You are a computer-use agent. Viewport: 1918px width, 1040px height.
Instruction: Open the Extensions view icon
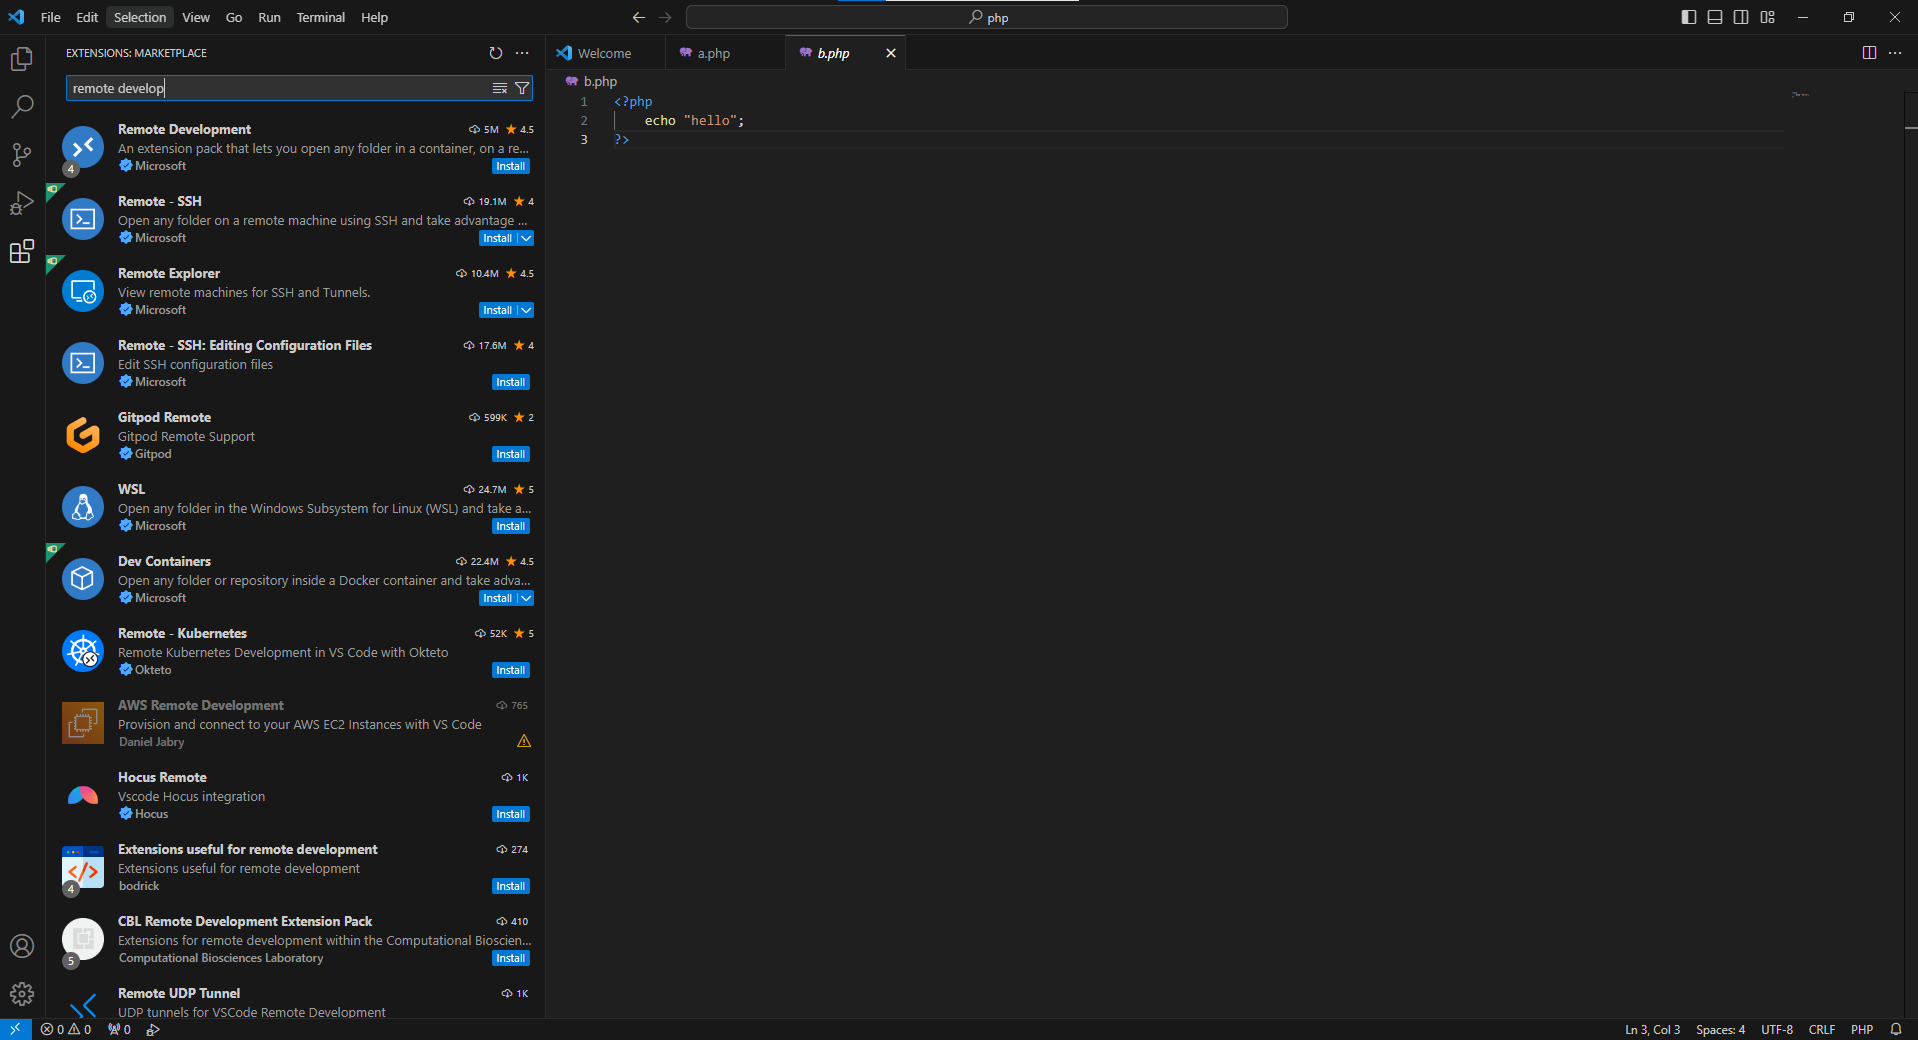click(22, 251)
